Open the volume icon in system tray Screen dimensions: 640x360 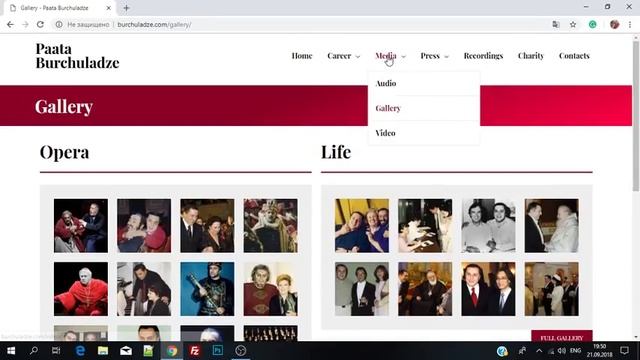tap(562, 351)
